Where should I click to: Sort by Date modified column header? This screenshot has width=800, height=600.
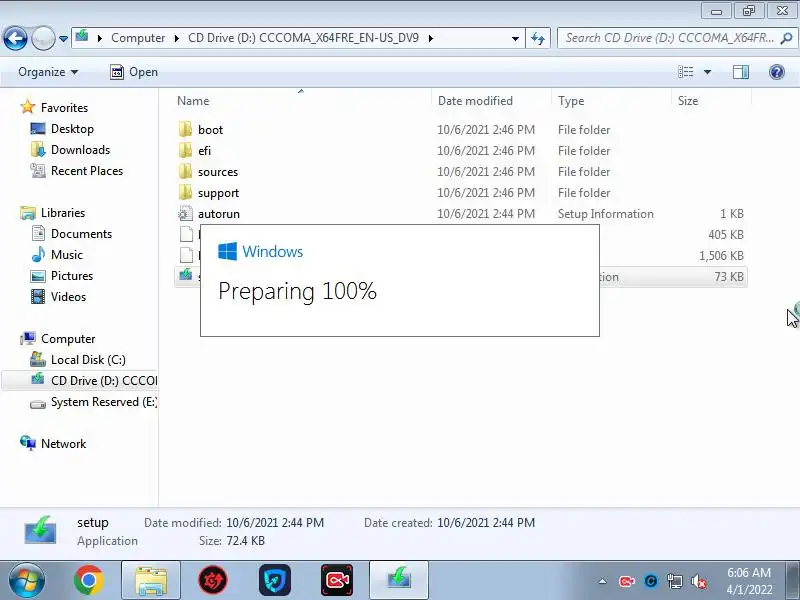[491, 101]
